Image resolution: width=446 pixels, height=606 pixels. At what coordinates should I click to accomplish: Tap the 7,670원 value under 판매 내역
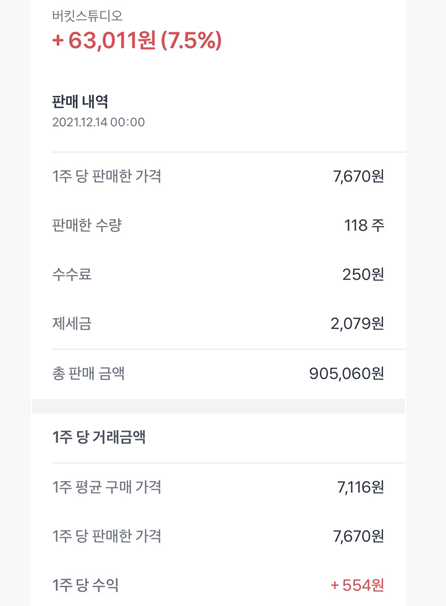click(x=358, y=176)
